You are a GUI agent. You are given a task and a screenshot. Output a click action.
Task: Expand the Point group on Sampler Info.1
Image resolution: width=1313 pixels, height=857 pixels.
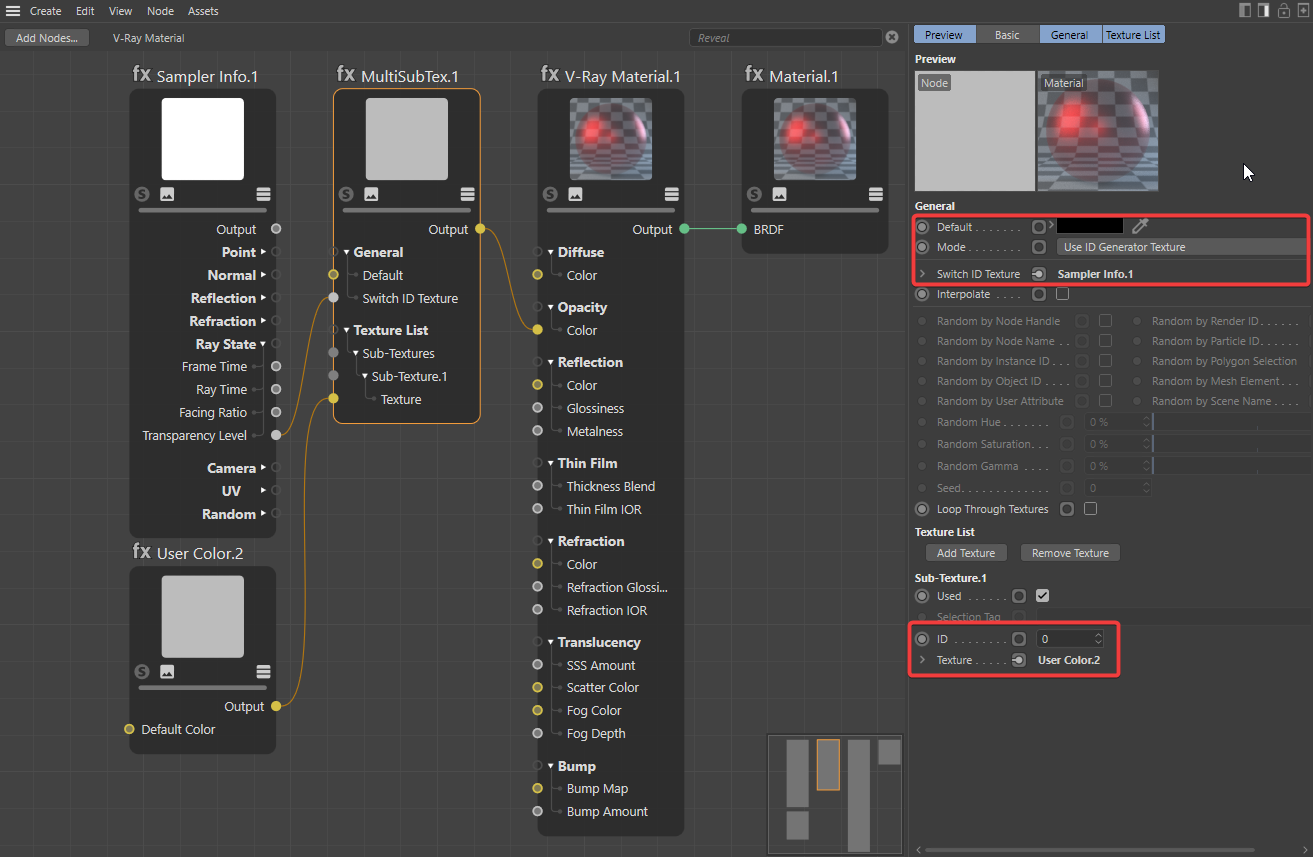(263, 252)
